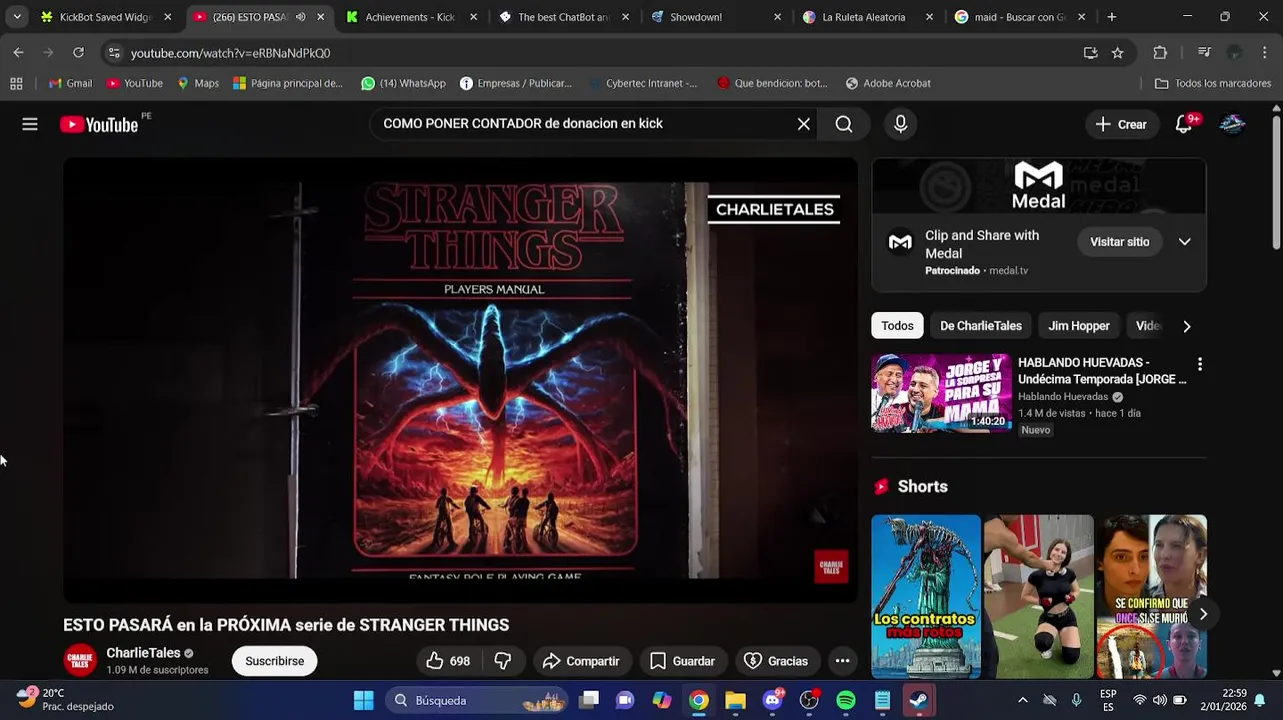The height and width of the screenshot is (720, 1283).
Task: Expand the Medal ad options chevron
Action: 1185,242
